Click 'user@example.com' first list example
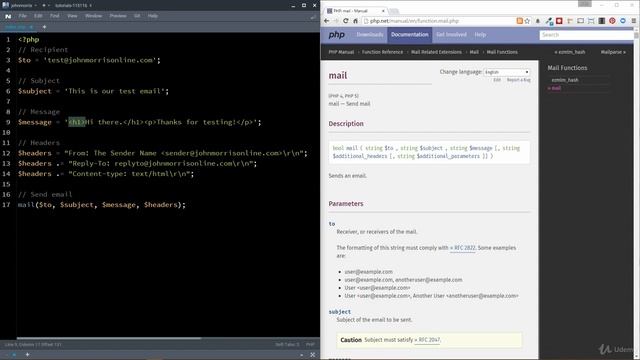 pos(369,272)
